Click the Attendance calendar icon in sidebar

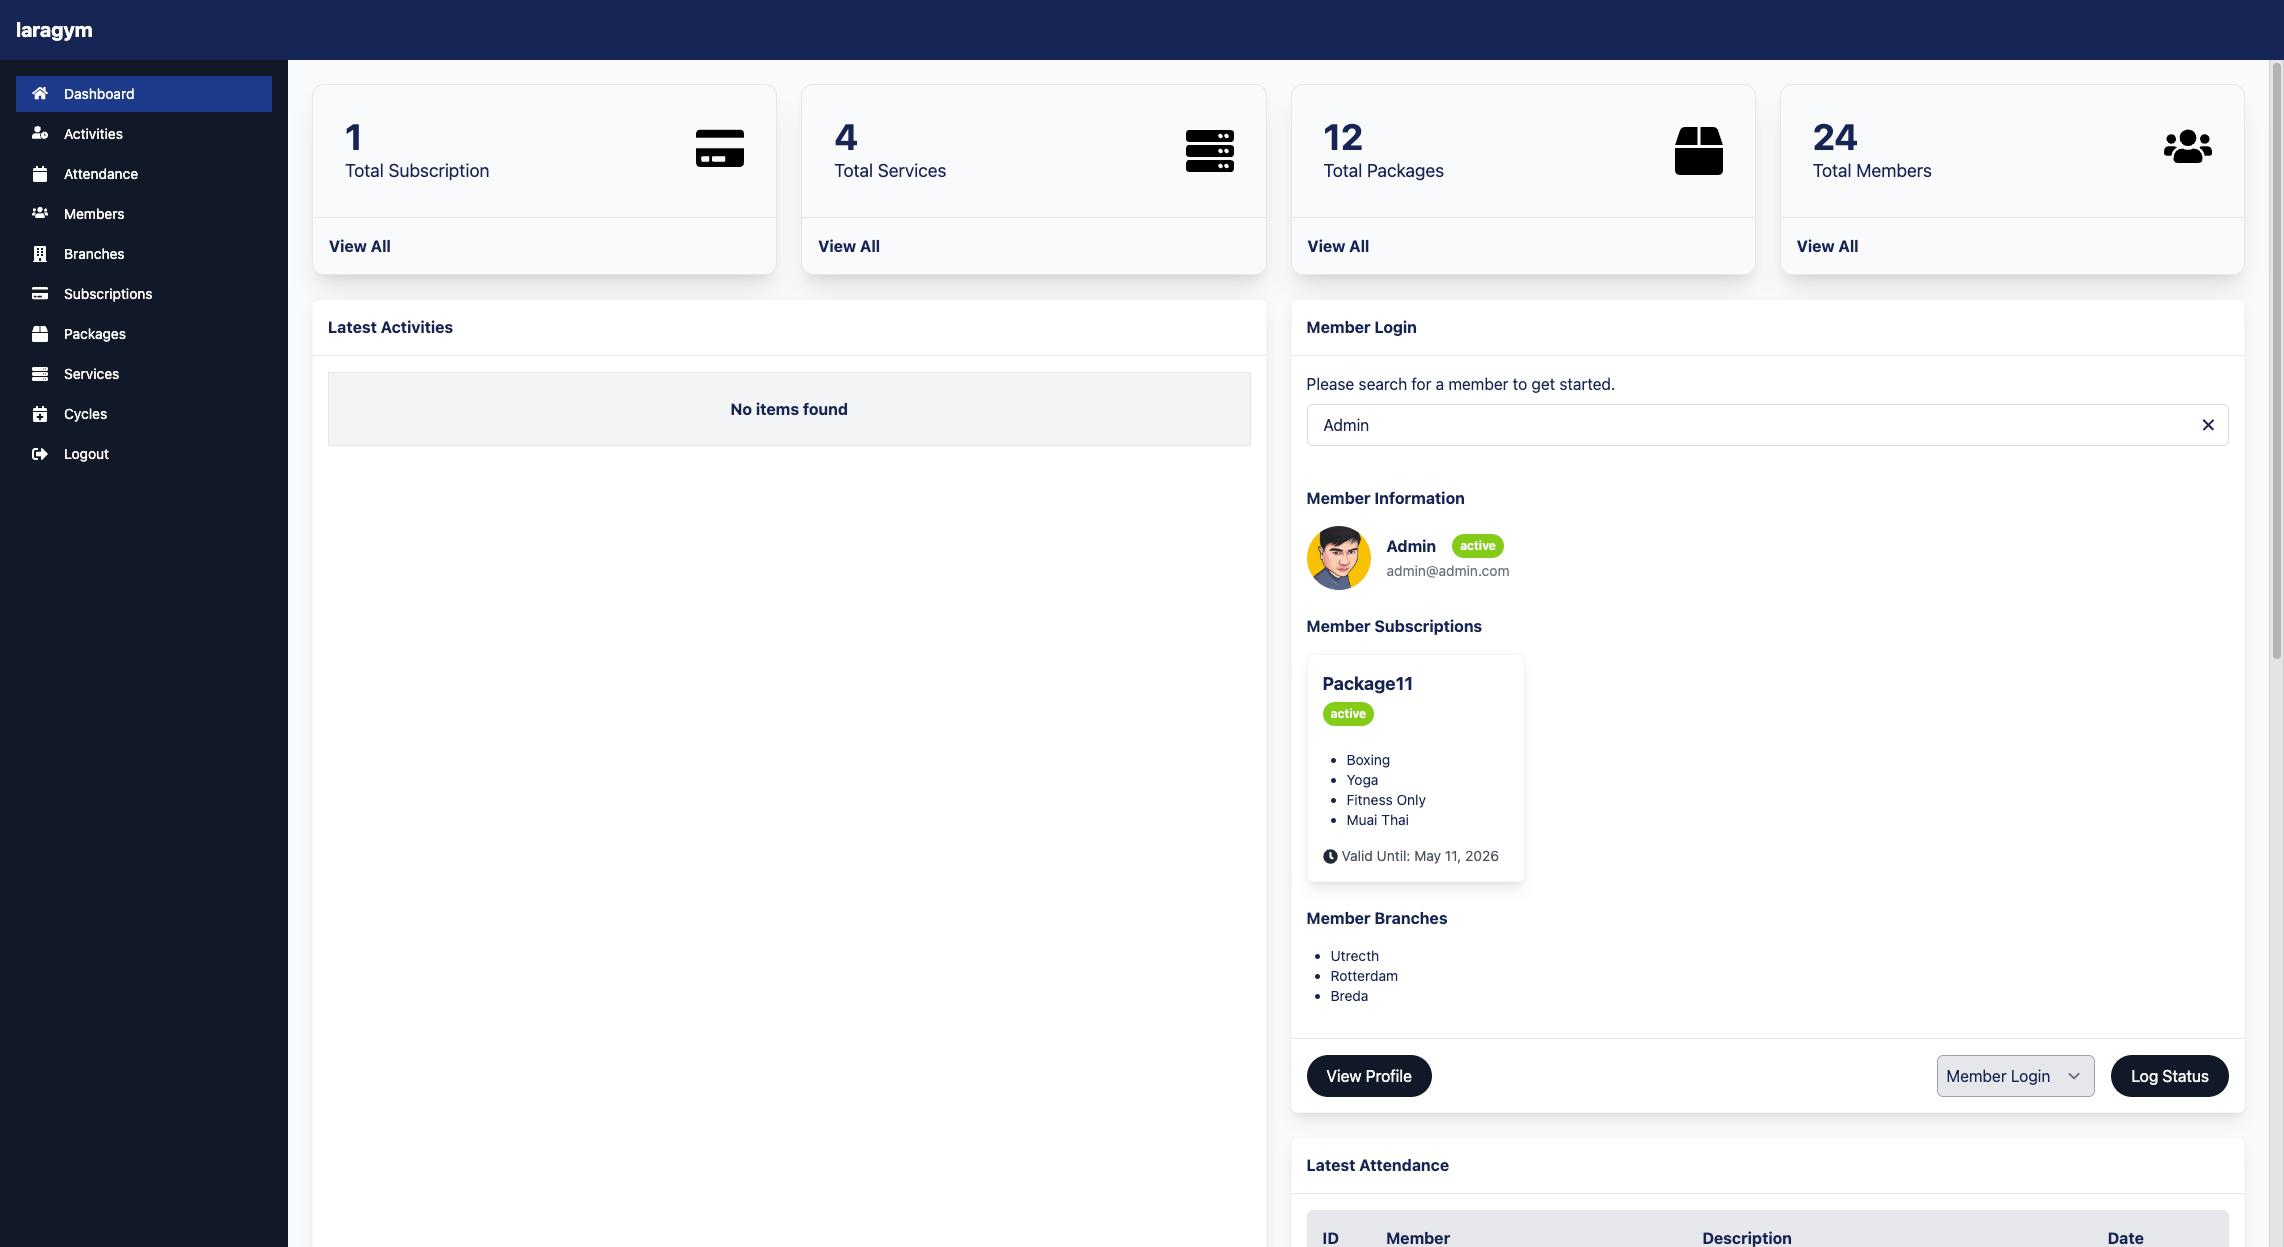click(x=40, y=174)
